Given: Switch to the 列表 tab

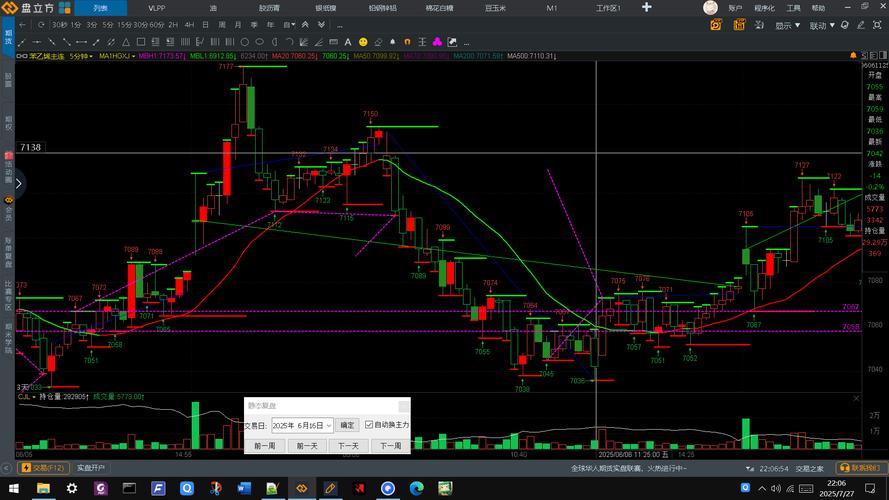Looking at the screenshot, I should (x=101, y=8).
